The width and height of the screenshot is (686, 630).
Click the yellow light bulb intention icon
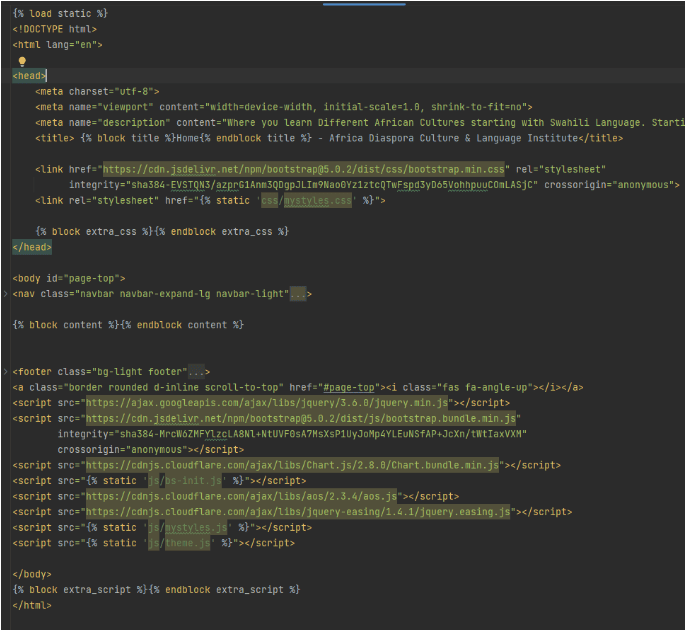[22, 61]
